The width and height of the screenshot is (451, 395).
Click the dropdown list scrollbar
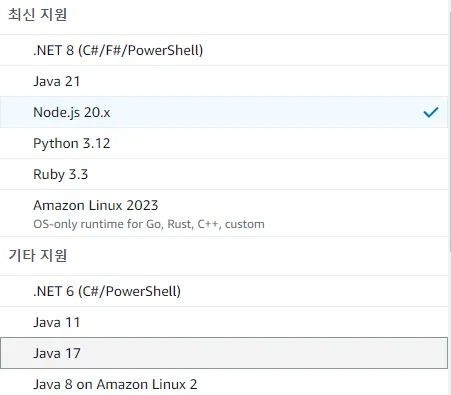pyautogui.click(x=450, y=133)
